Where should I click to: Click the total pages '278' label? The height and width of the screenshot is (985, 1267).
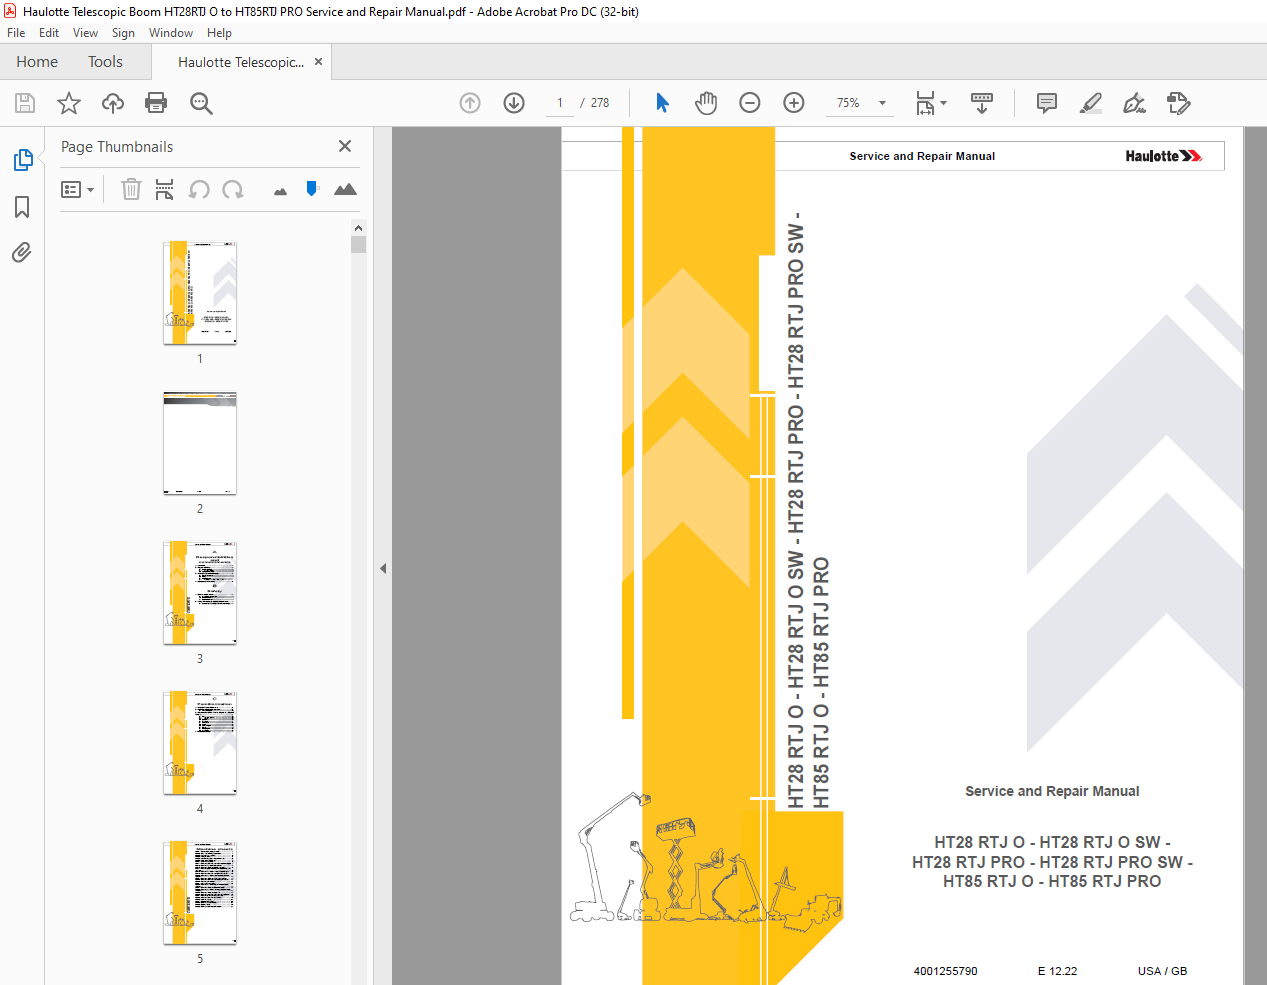600,103
